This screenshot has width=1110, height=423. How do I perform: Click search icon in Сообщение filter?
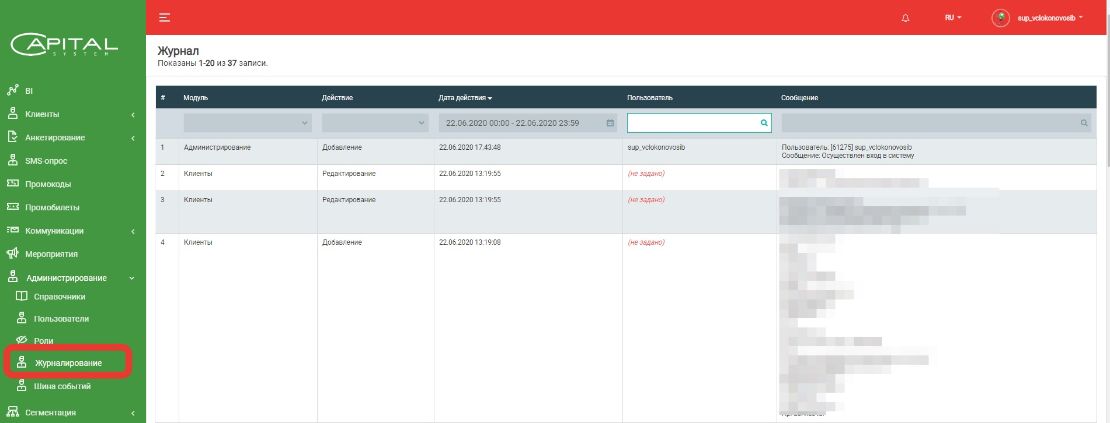click(x=1084, y=123)
